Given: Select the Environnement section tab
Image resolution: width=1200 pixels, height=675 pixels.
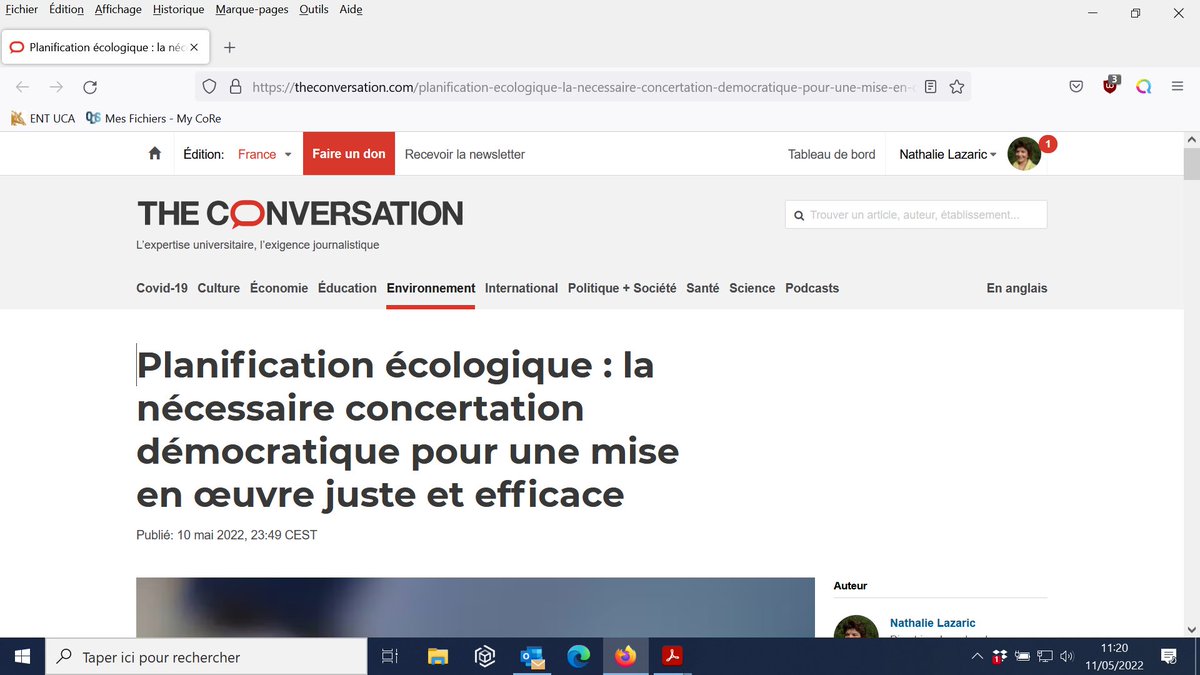Looking at the screenshot, I should pos(431,288).
